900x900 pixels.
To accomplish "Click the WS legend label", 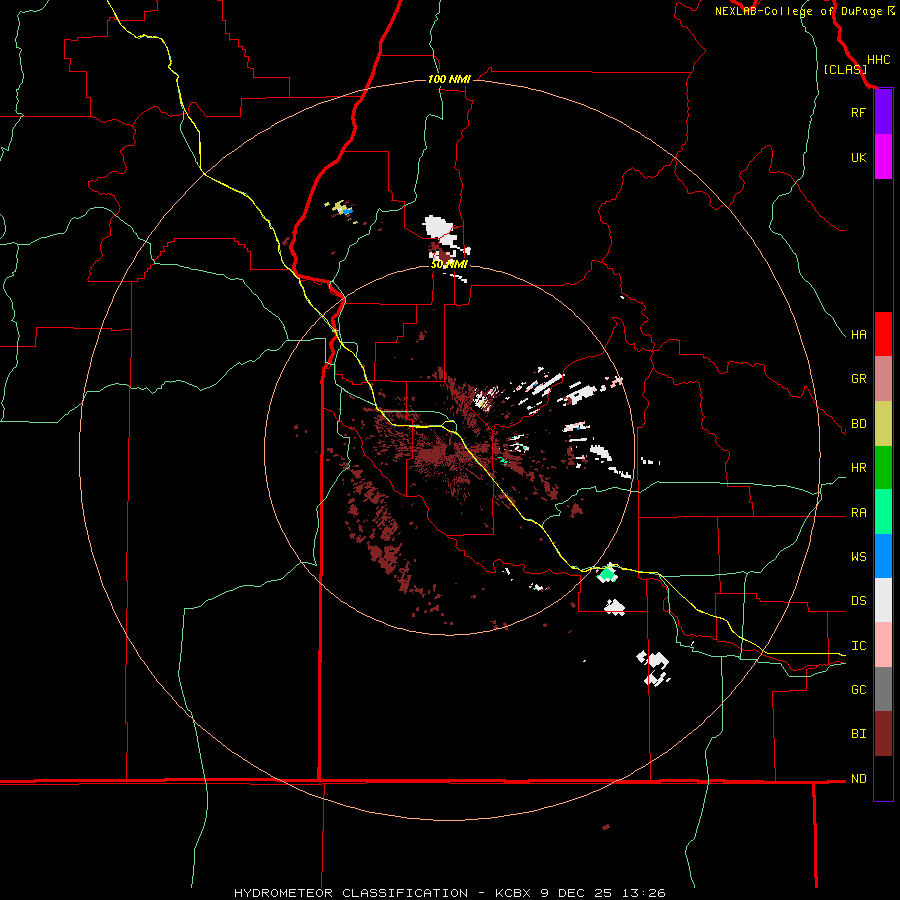I will click(858, 557).
